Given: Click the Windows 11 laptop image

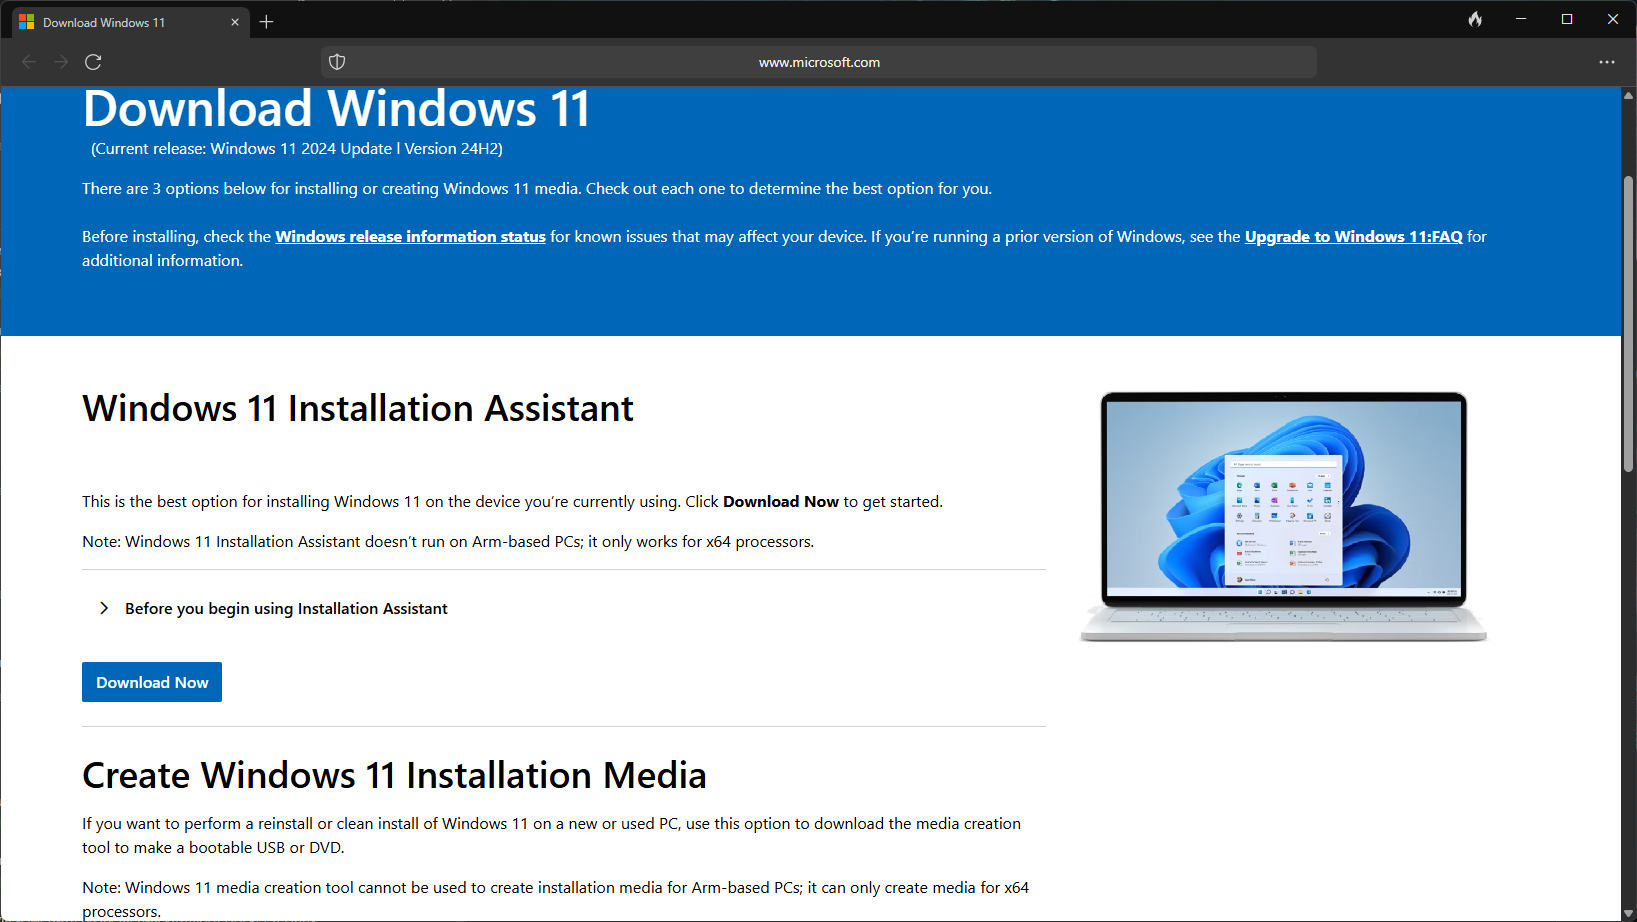Looking at the screenshot, I should click(1284, 516).
